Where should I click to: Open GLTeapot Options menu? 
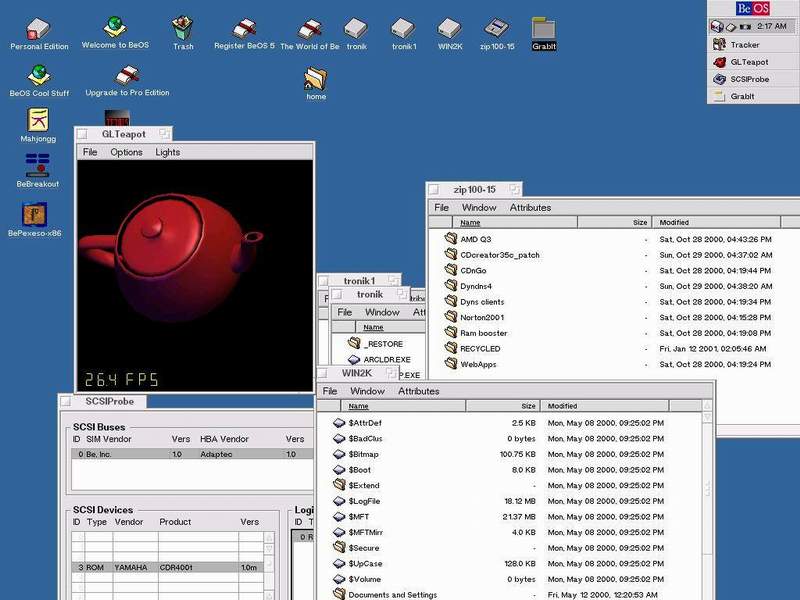pyautogui.click(x=126, y=152)
